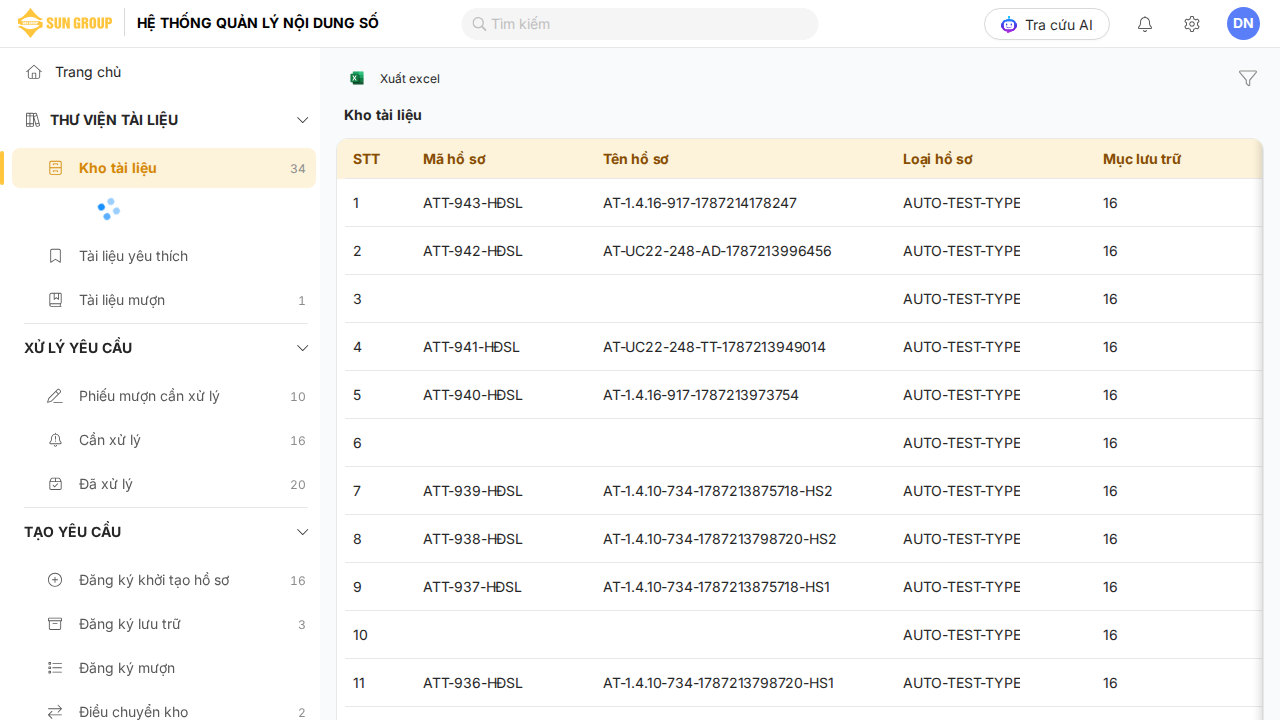Click the Xuất excel button
1280x720 pixels.
395,78
